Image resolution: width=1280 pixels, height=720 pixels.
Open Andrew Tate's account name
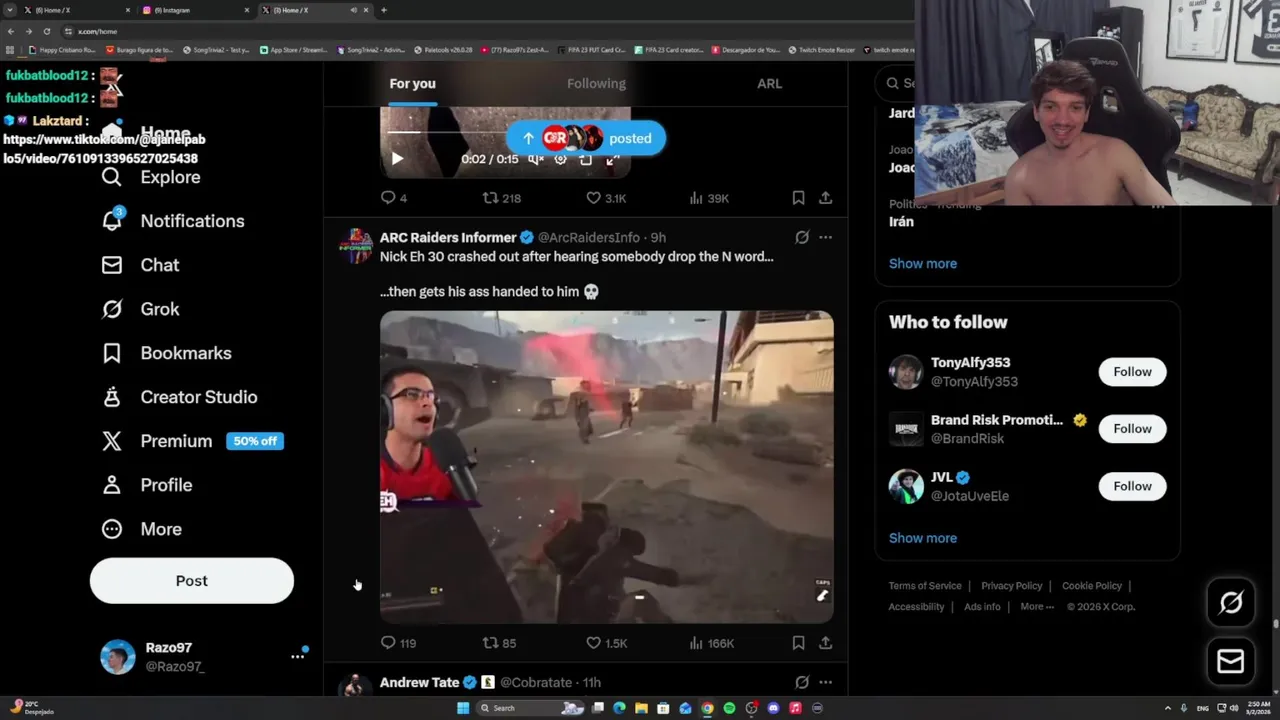point(419,682)
